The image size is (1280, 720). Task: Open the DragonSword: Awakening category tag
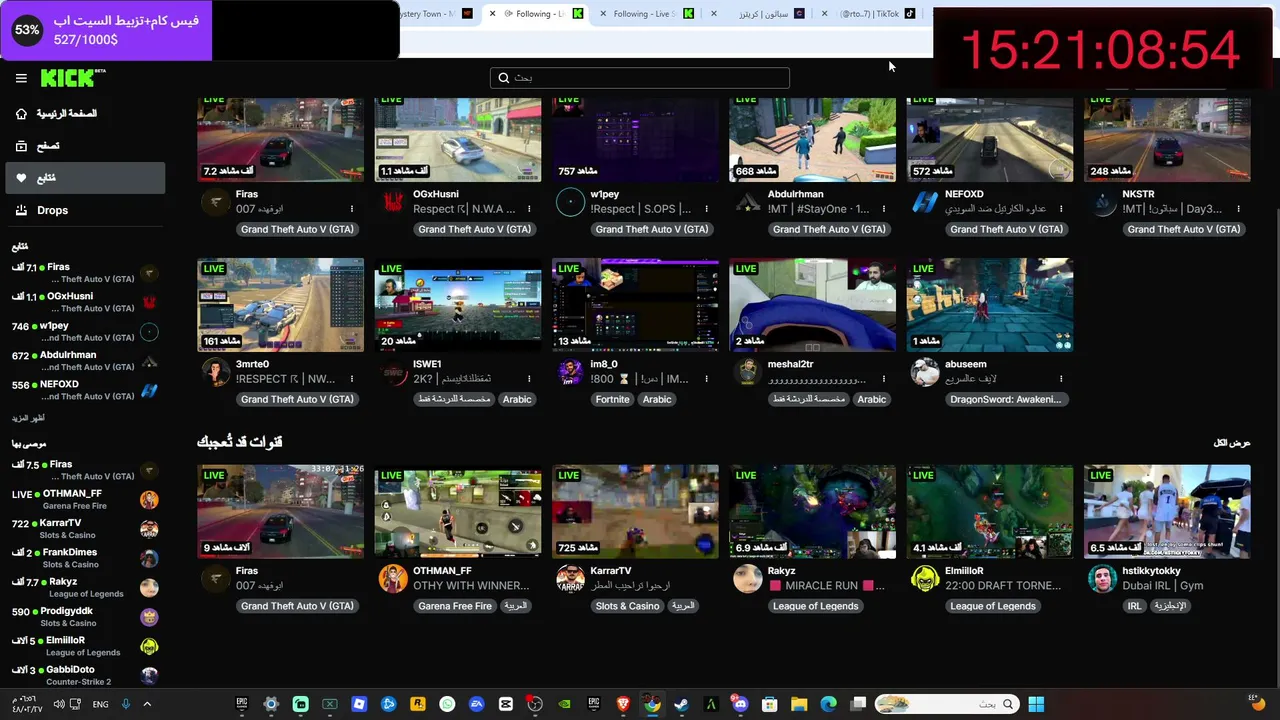click(1007, 399)
